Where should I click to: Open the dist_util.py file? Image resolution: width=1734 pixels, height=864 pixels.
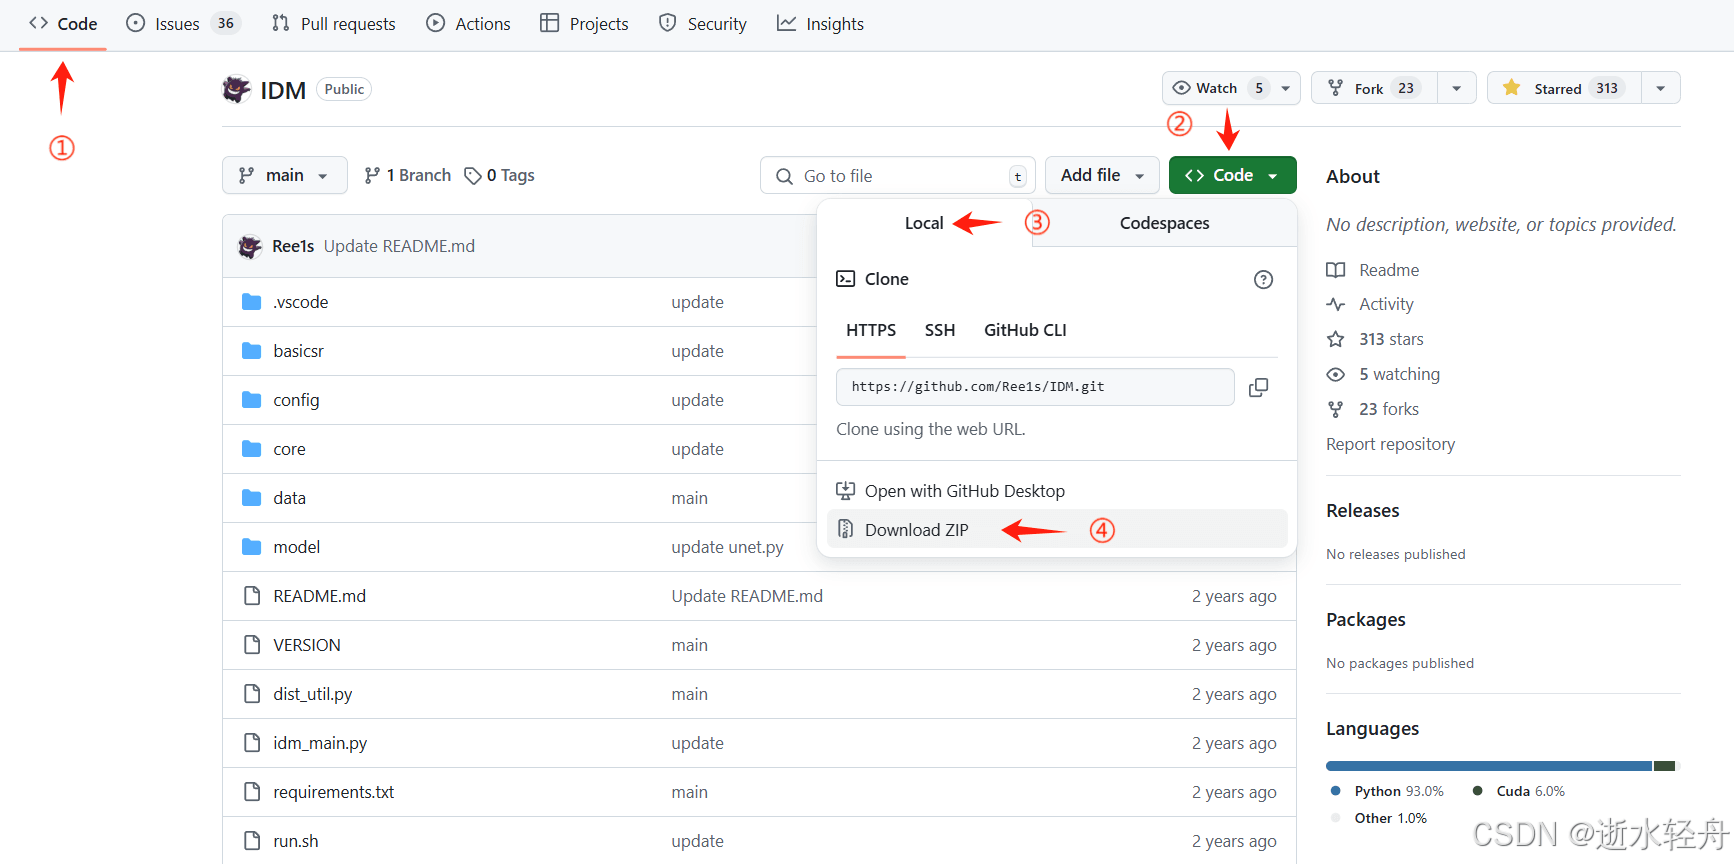pos(313,694)
